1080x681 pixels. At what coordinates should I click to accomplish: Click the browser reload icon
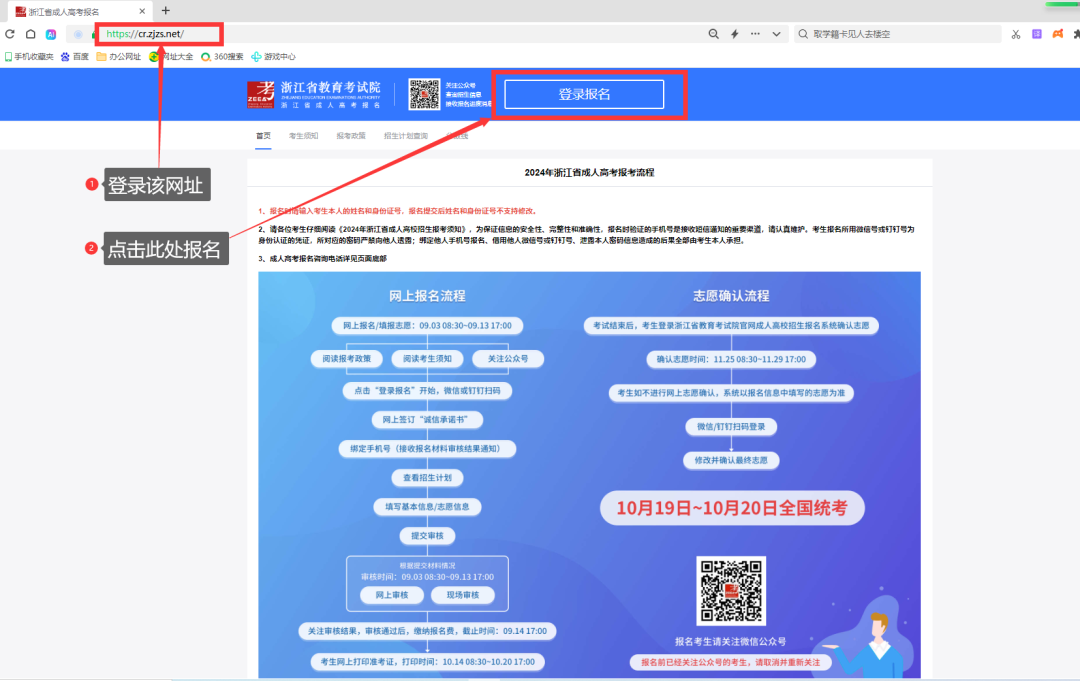(10, 34)
